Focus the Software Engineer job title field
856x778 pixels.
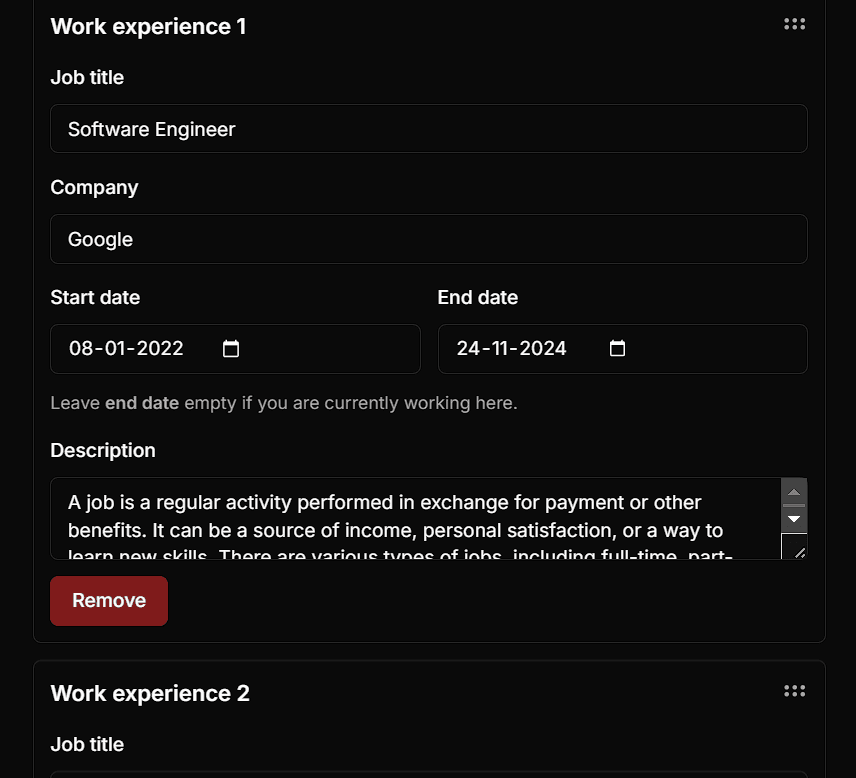pos(428,129)
